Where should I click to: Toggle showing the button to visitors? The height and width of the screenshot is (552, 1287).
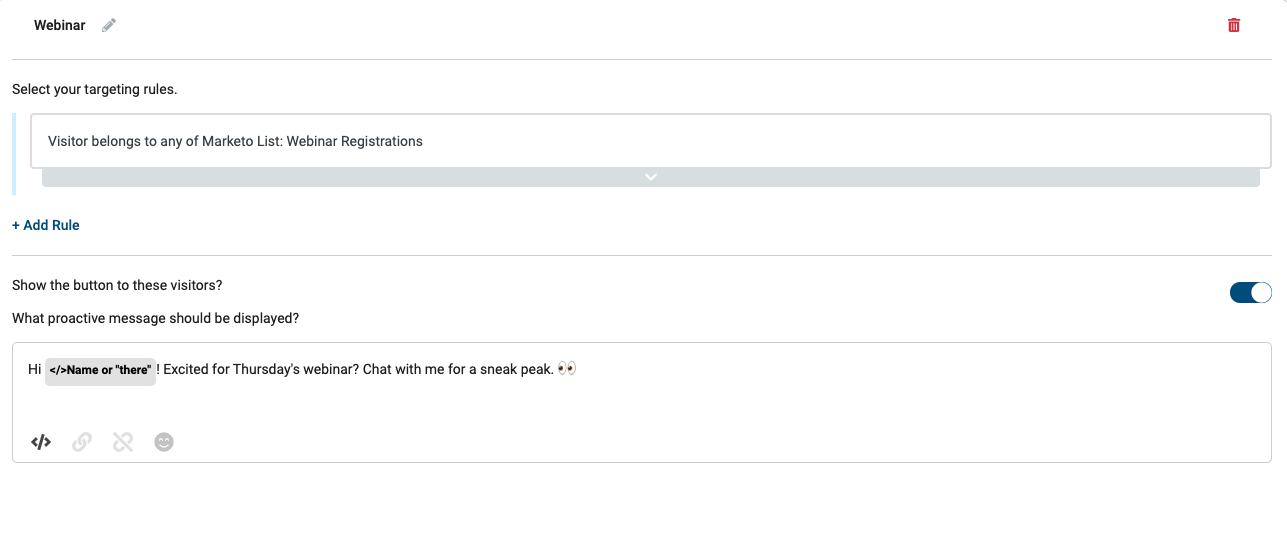(x=1250, y=292)
